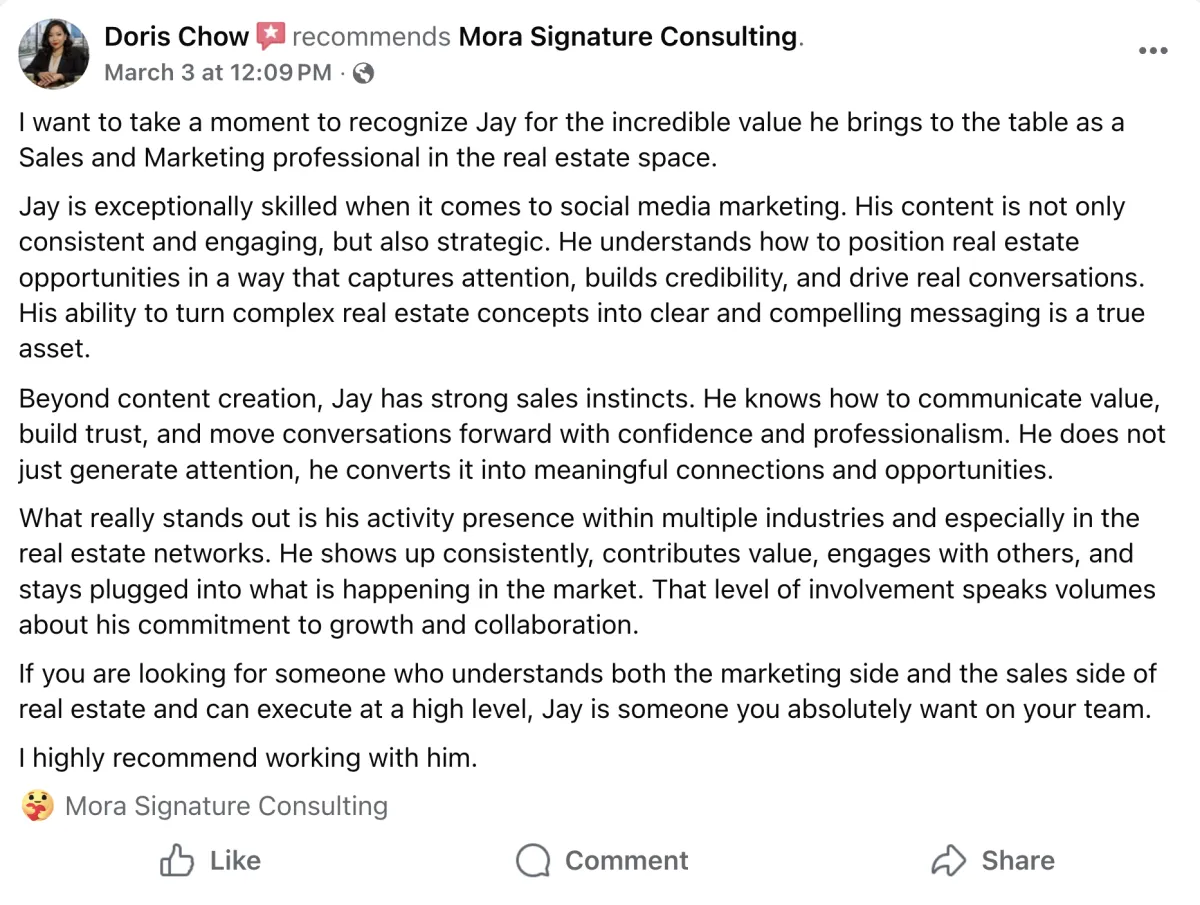Click the red star recommendation badge
Screen dimensions: 1200x905
270,37
